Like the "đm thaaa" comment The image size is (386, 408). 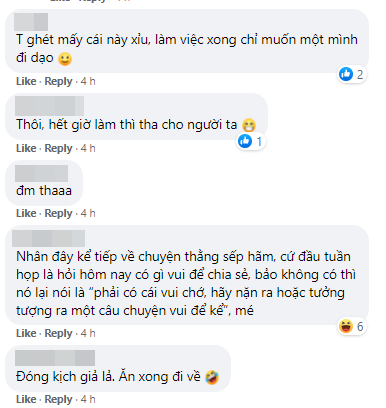[26, 213]
